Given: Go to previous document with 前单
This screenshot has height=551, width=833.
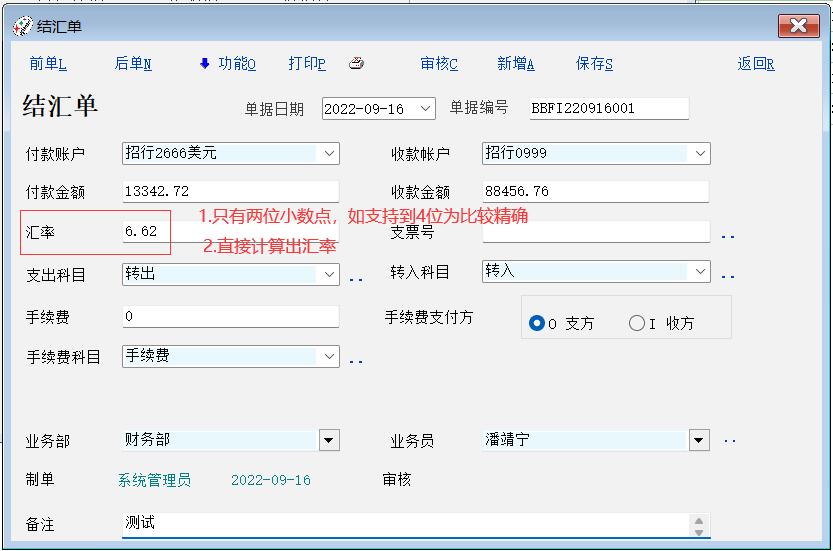Looking at the screenshot, I should pyautogui.click(x=47, y=64).
